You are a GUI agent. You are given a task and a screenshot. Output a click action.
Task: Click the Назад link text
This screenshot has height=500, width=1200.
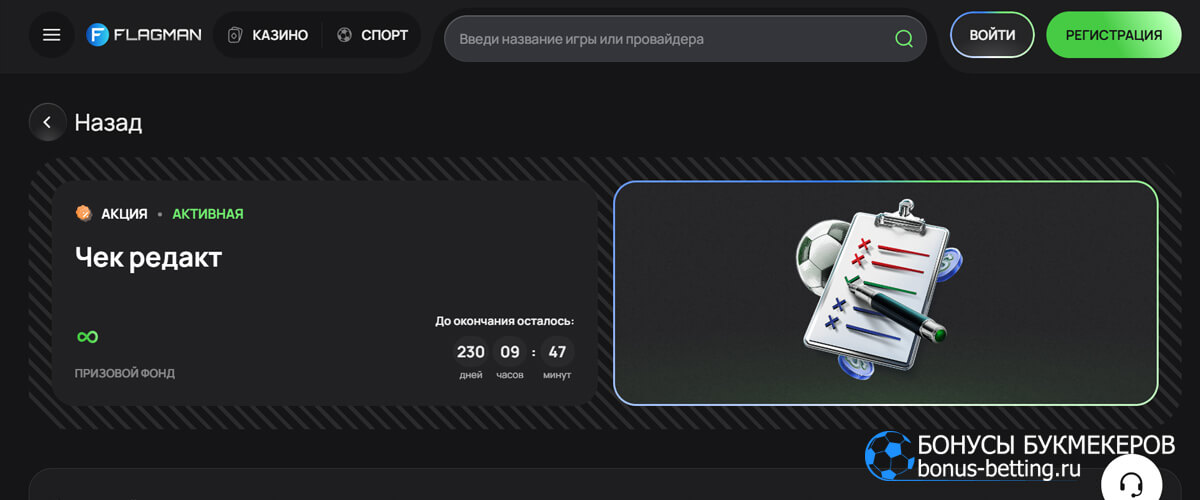[108, 123]
